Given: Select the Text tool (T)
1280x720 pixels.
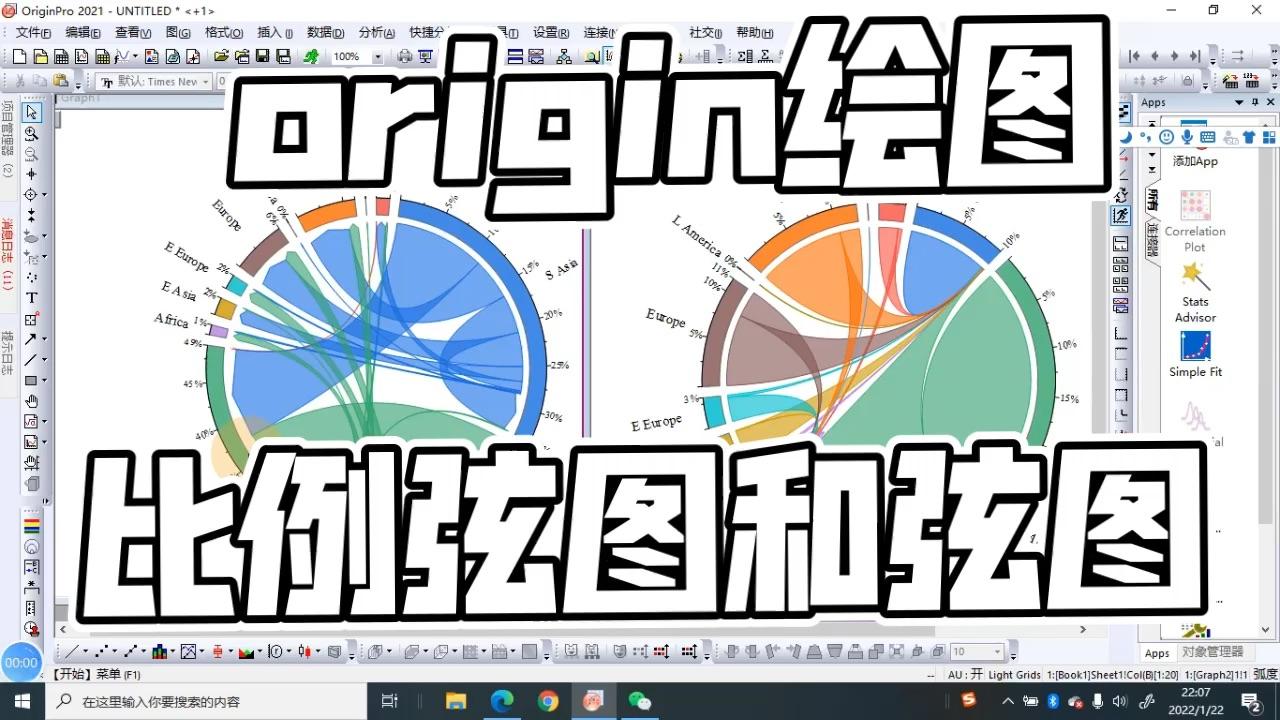Looking at the screenshot, I should coord(31,298).
